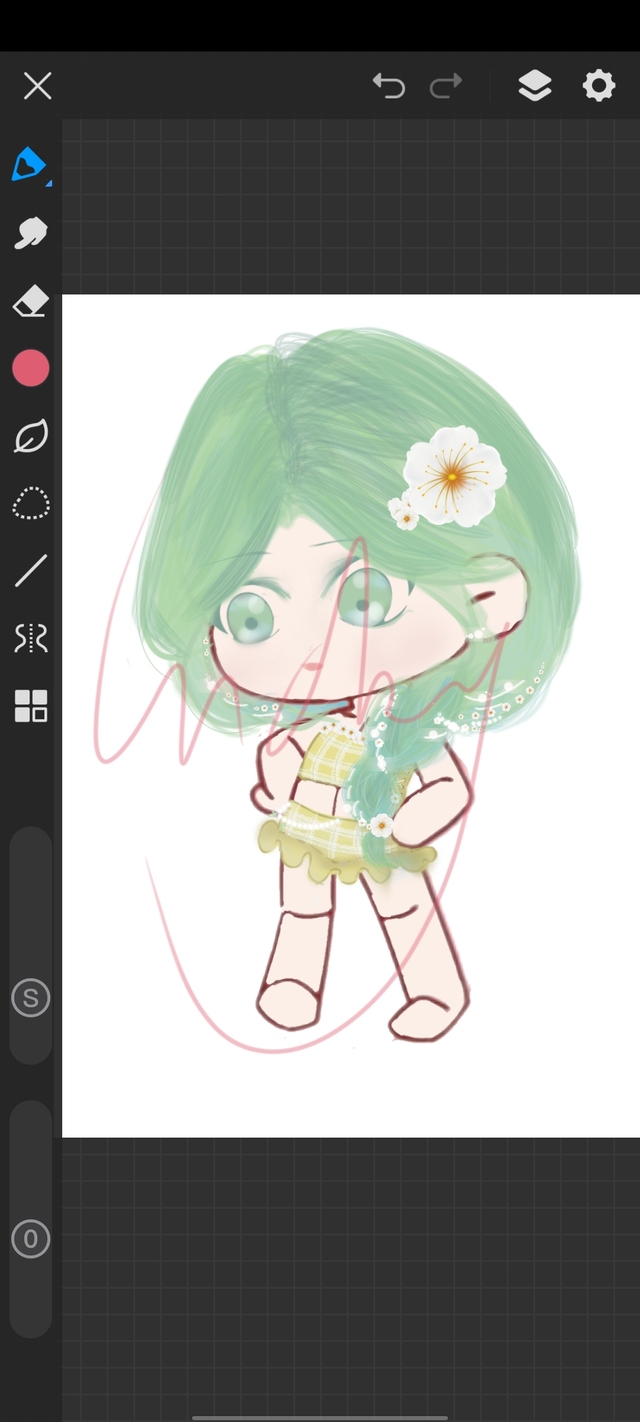
Task: Undo the last stroke
Action: pos(388,86)
